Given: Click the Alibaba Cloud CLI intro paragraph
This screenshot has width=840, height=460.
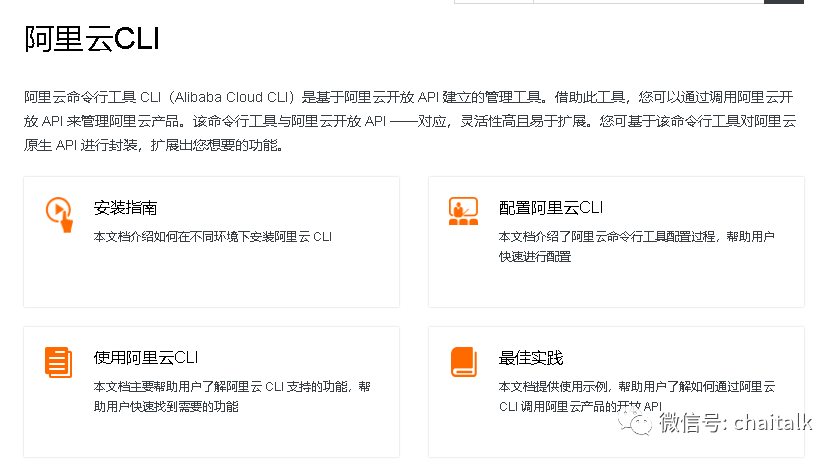Looking at the screenshot, I should pos(410,121).
